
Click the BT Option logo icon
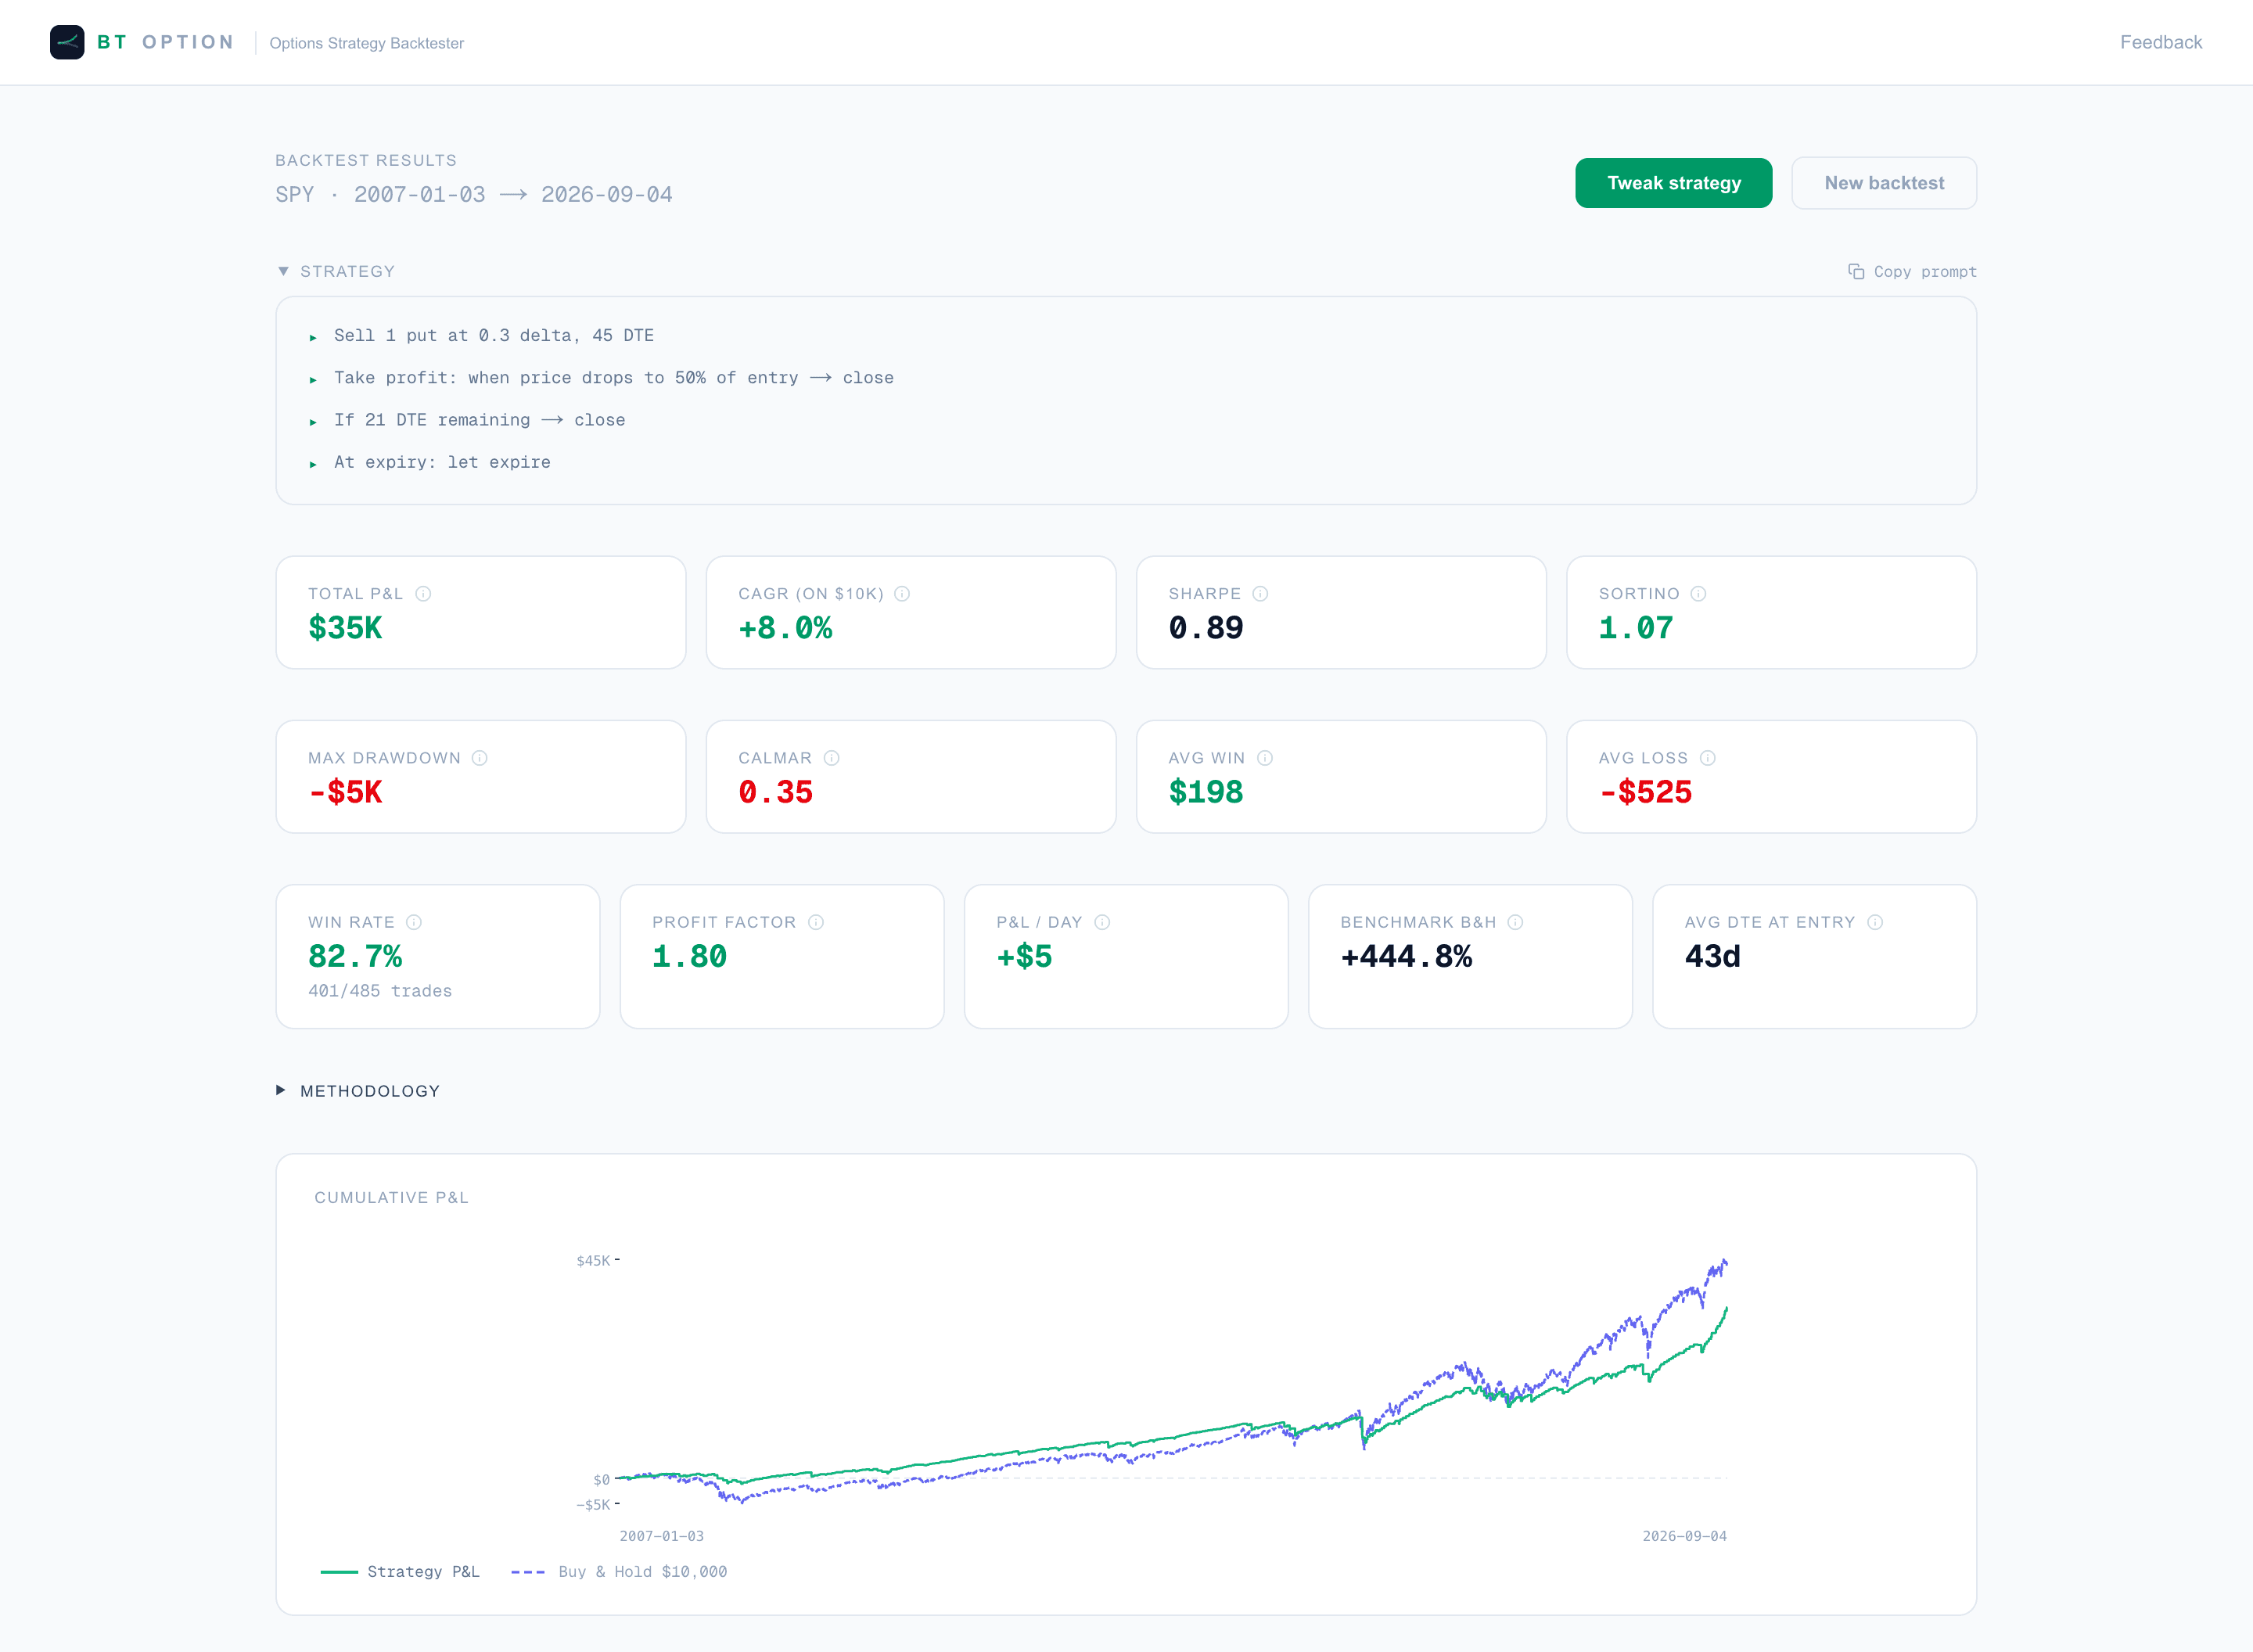pyautogui.click(x=67, y=42)
